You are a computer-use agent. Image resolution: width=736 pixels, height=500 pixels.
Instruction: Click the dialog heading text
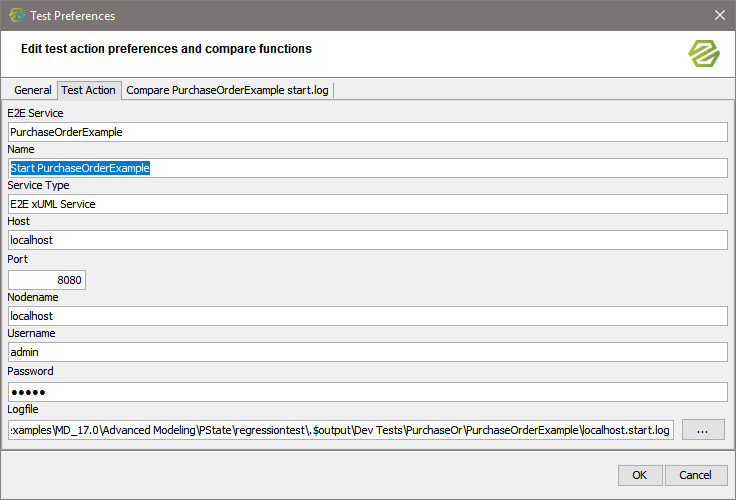(x=166, y=49)
